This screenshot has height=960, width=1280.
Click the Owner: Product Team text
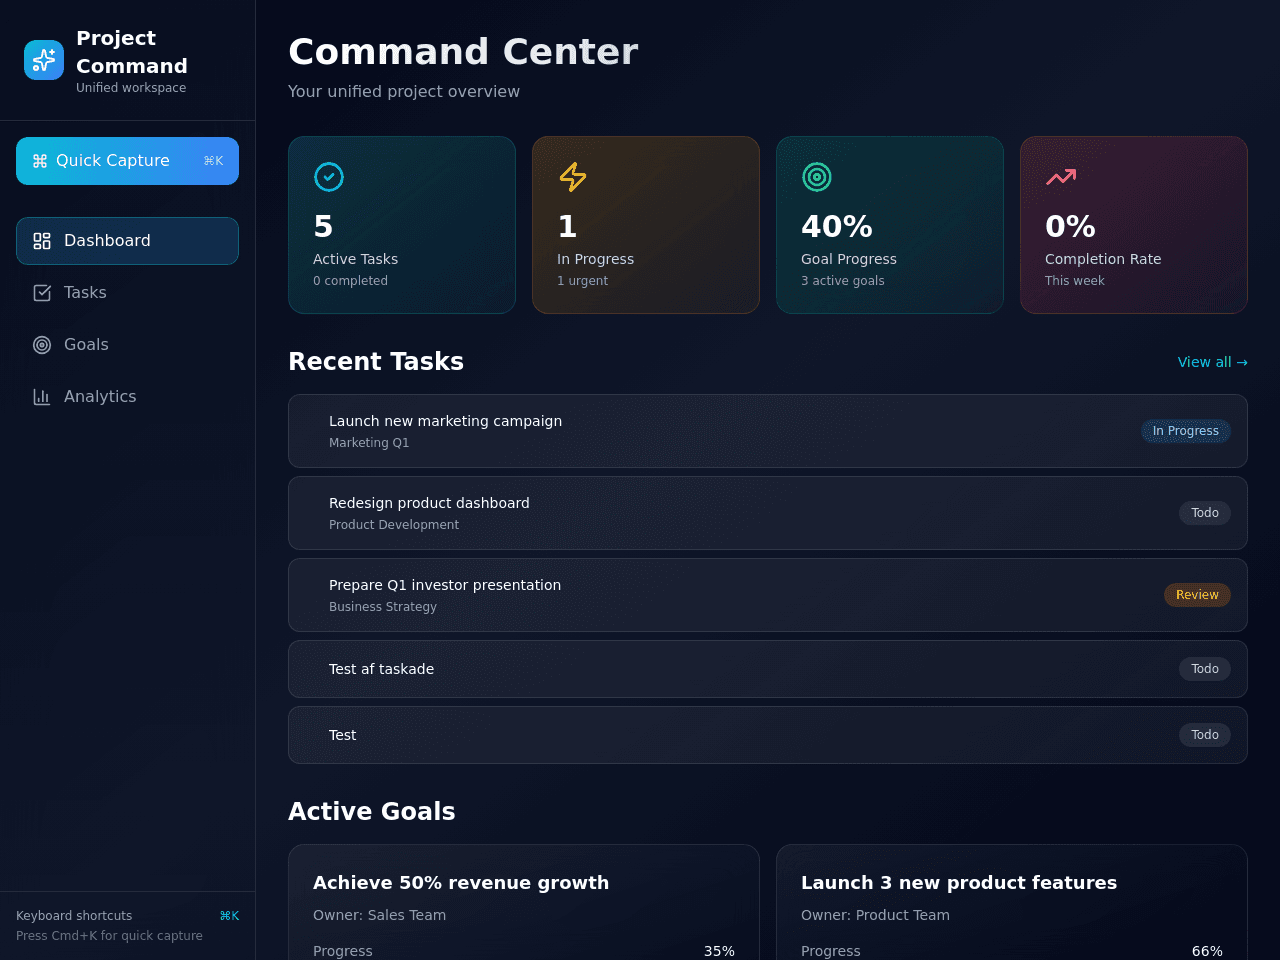click(875, 915)
